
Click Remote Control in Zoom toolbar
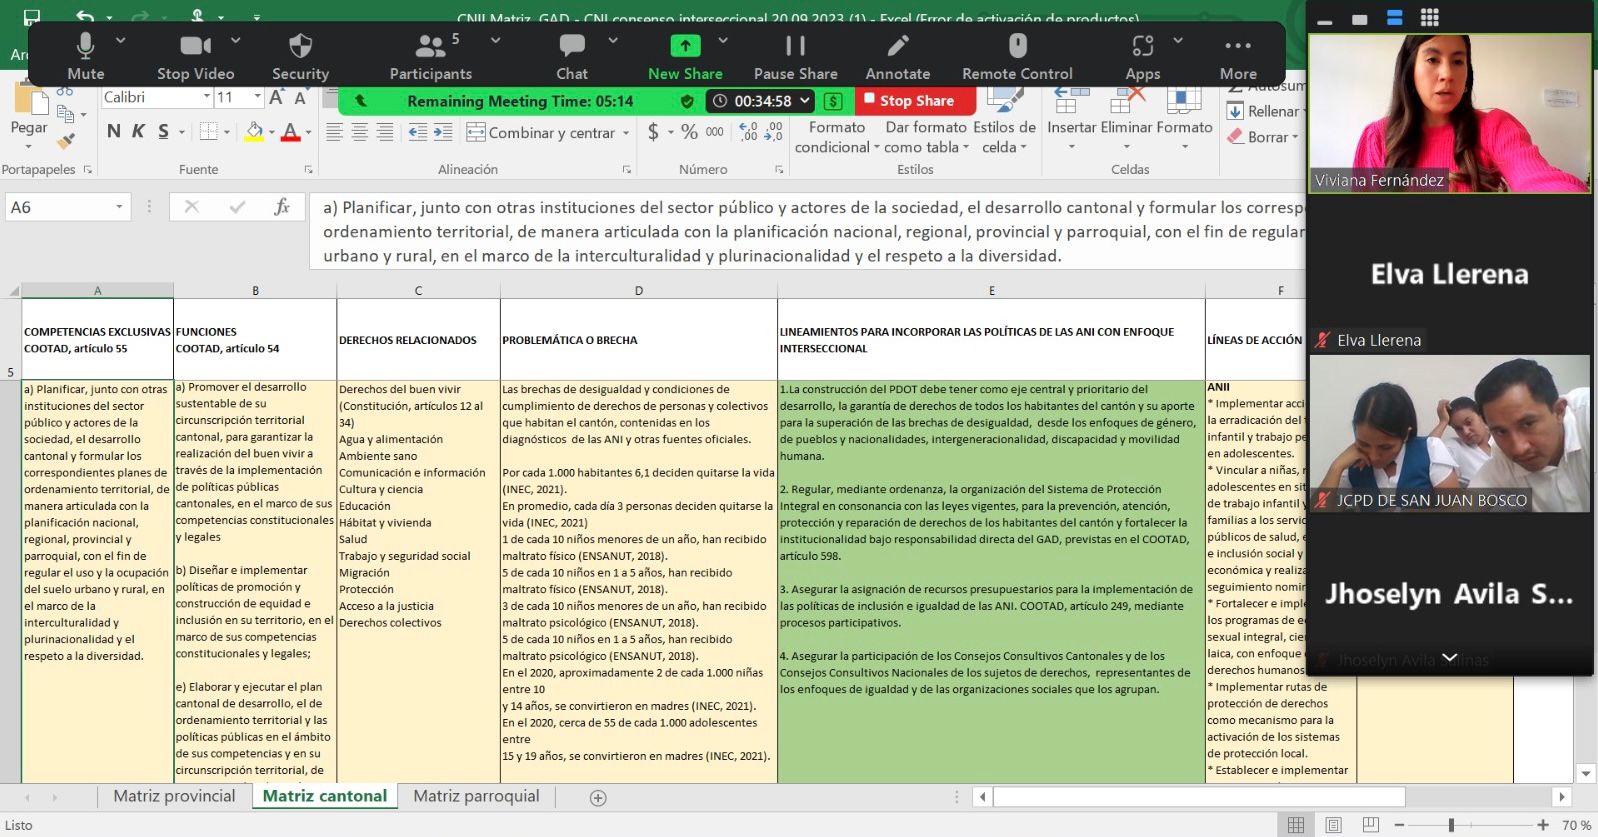pyautogui.click(x=1017, y=56)
